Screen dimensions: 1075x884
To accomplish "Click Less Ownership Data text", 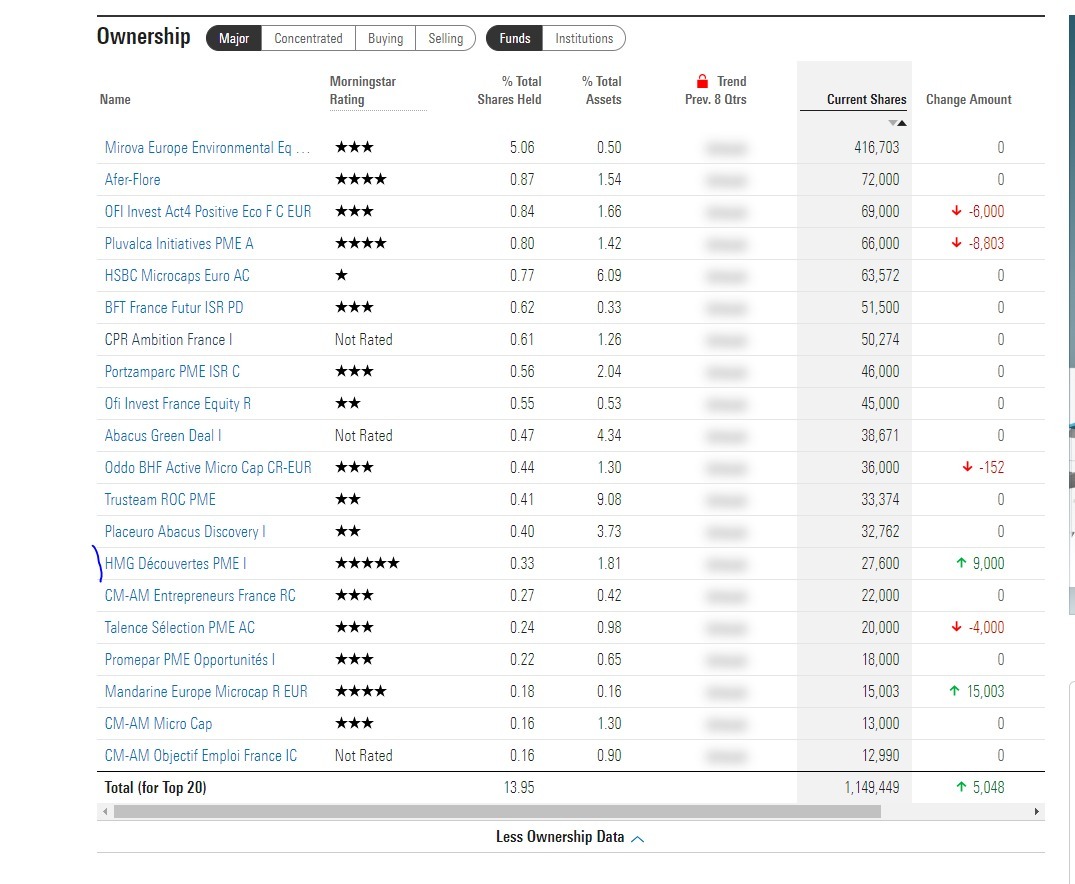I will click(x=560, y=837).
